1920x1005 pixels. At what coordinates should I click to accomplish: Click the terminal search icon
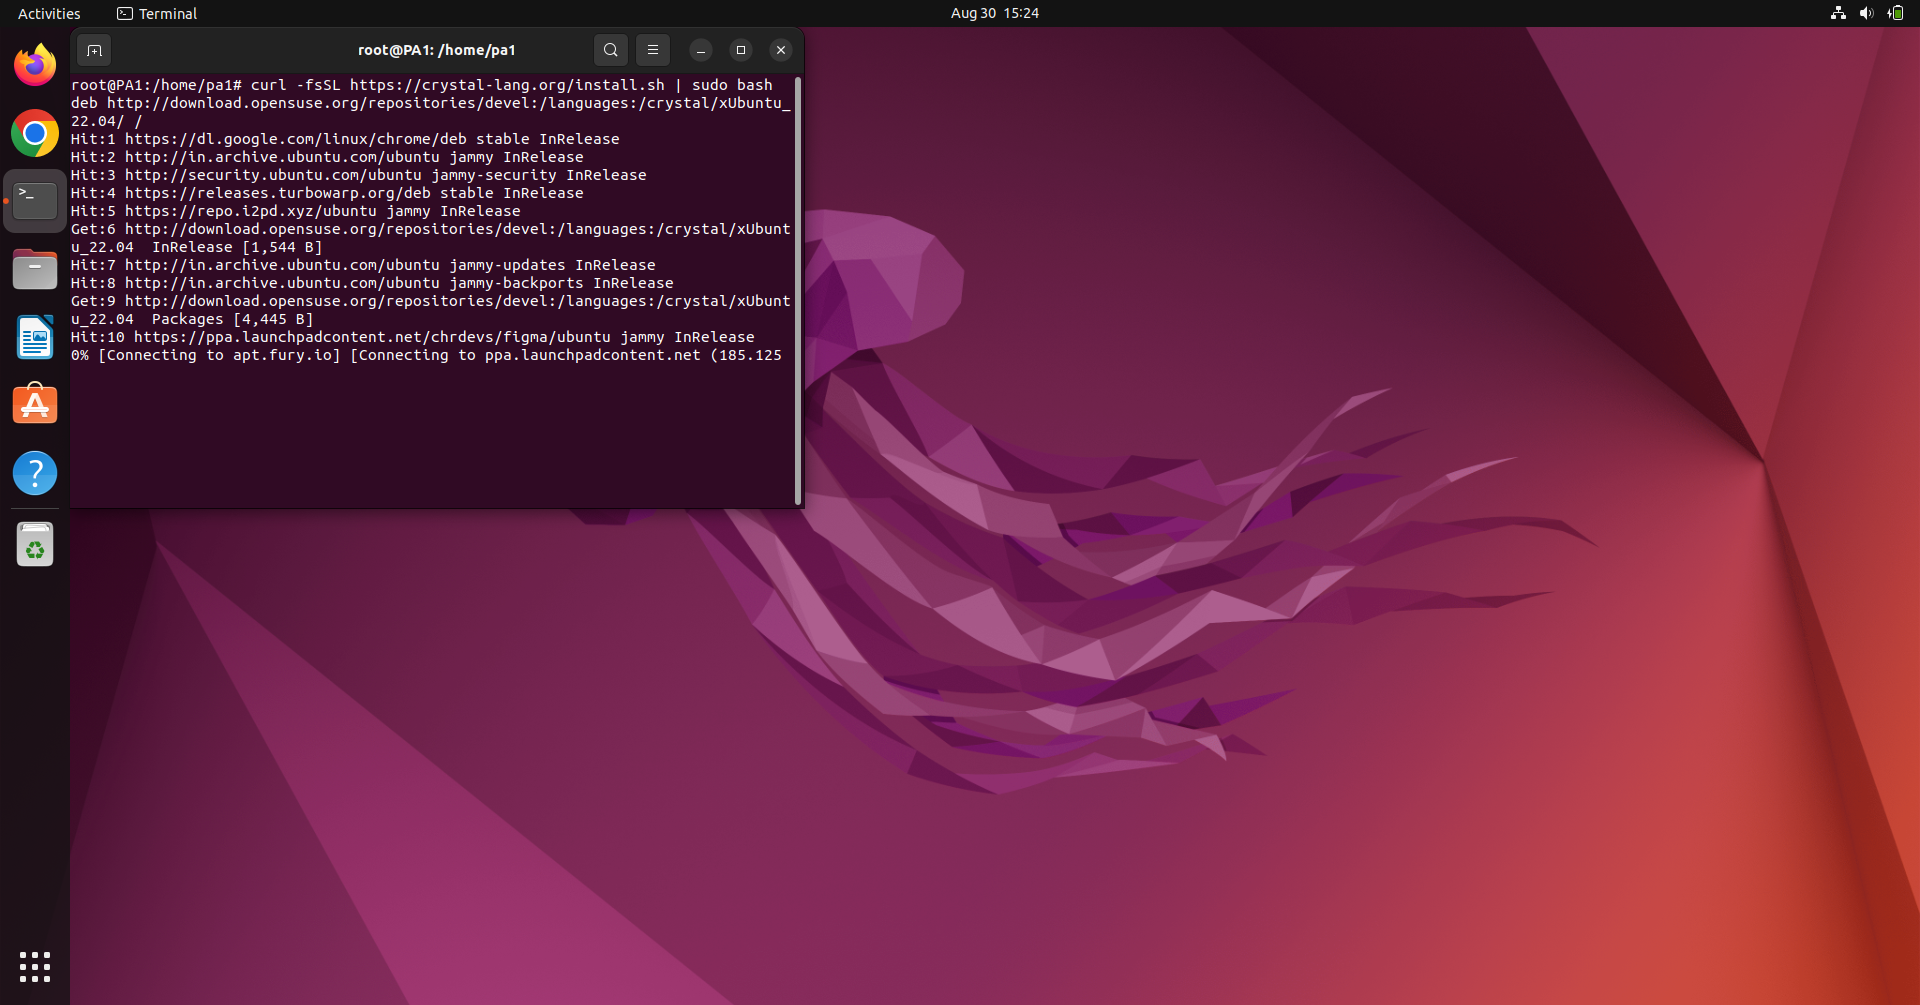click(610, 50)
